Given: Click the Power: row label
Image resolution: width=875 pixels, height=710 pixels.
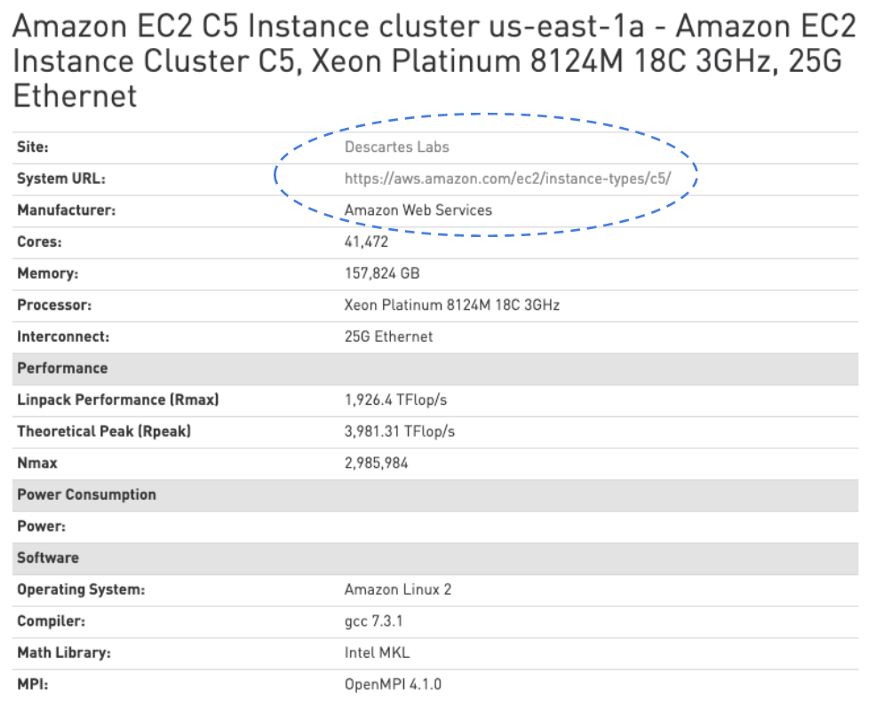Looking at the screenshot, I should coord(41,526).
